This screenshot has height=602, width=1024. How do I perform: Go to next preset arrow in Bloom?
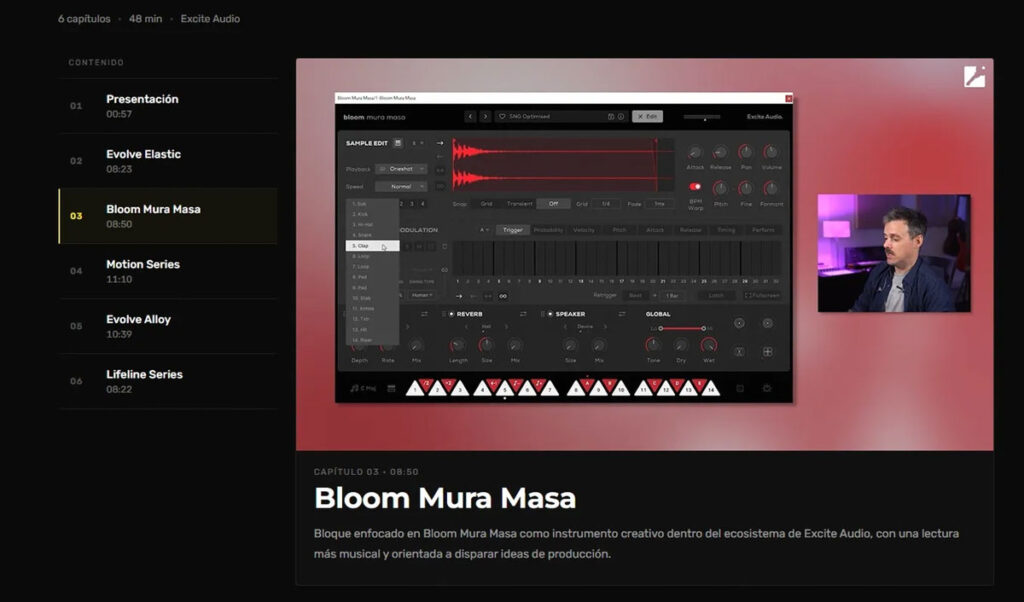pyautogui.click(x=485, y=116)
